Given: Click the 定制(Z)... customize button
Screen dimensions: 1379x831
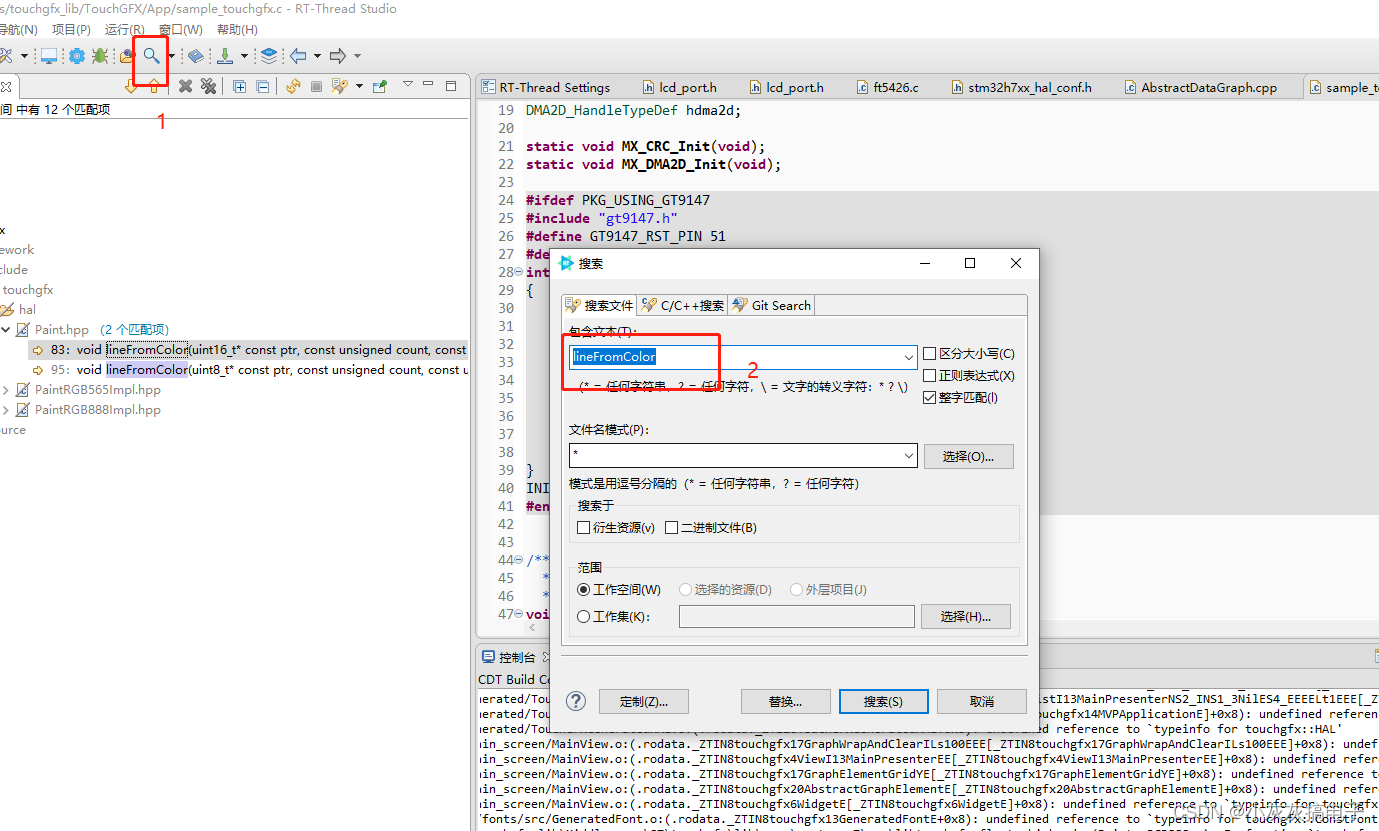Looking at the screenshot, I should coord(643,701).
